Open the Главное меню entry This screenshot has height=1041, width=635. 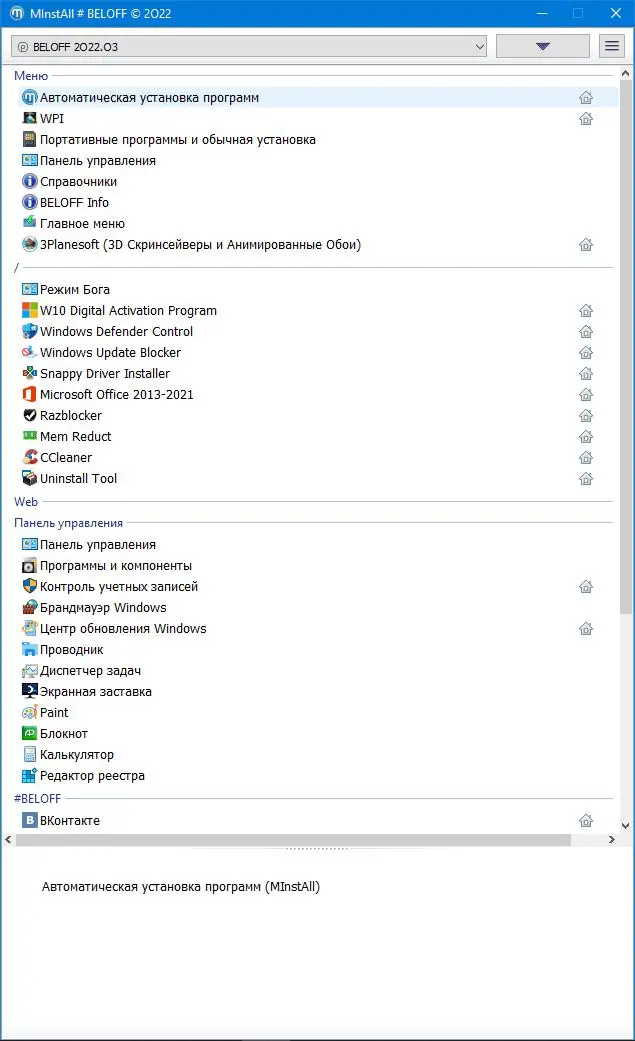point(82,224)
